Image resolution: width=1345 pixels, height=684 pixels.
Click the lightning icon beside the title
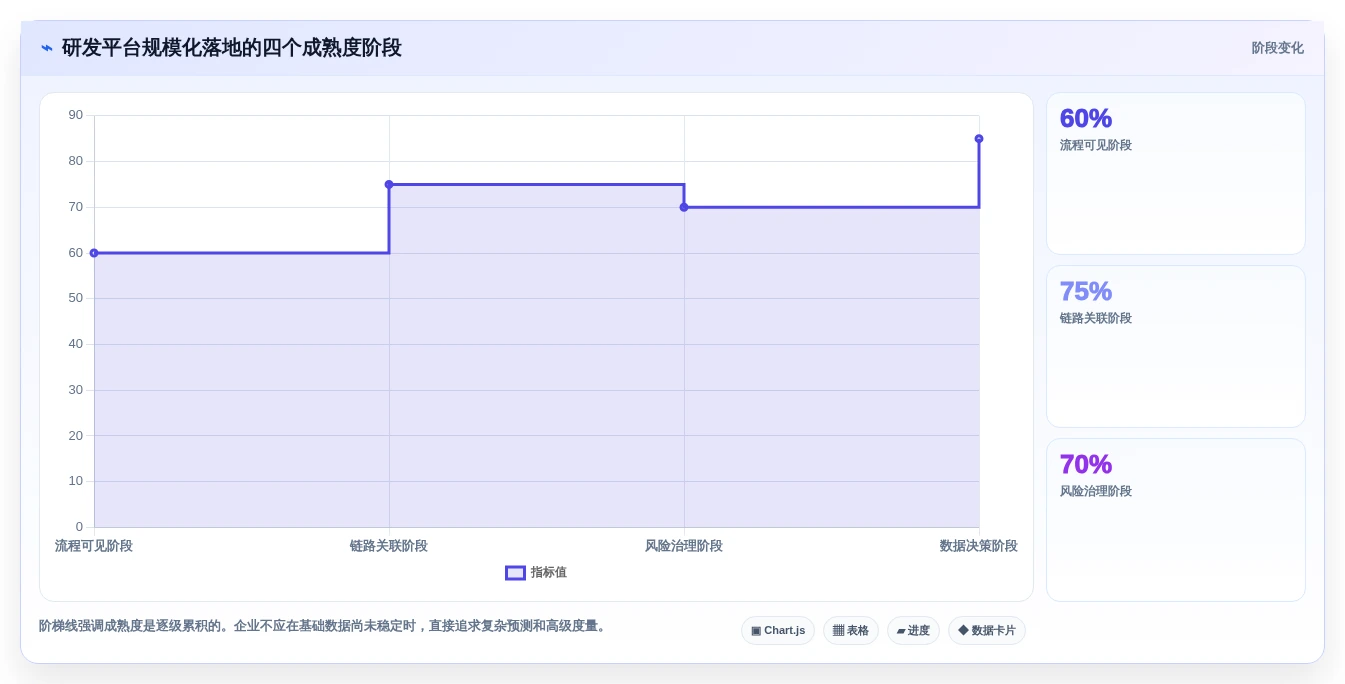tap(47, 48)
